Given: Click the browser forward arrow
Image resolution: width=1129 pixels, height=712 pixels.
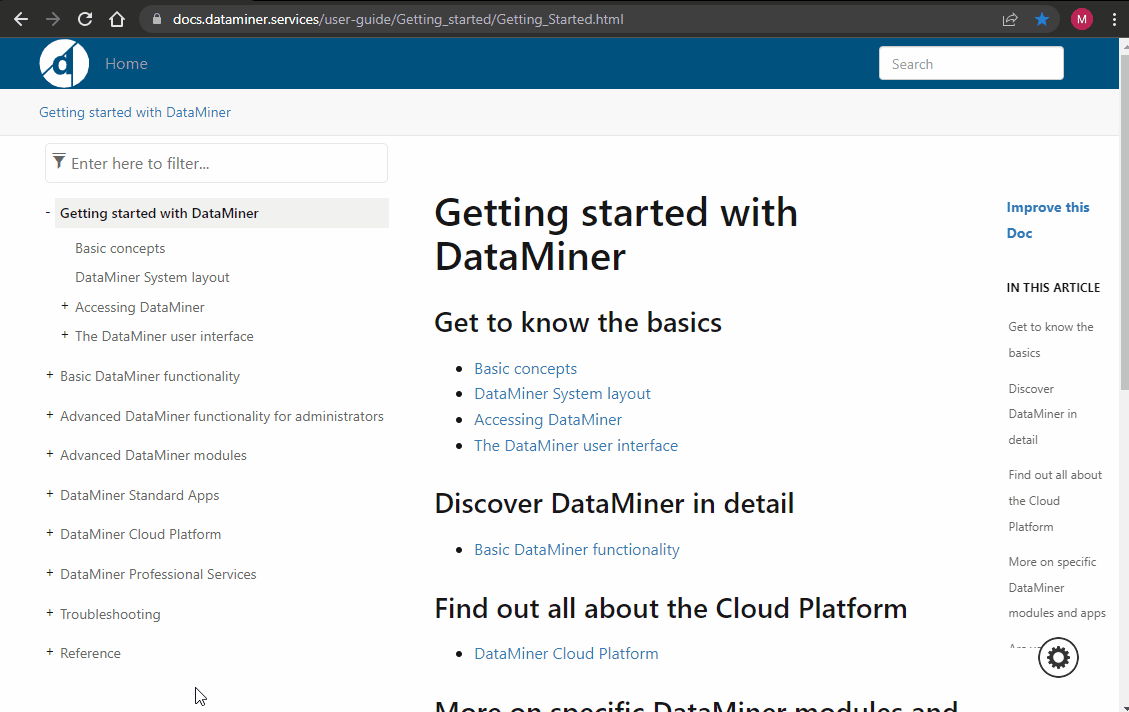Looking at the screenshot, I should [x=53, y=19].
